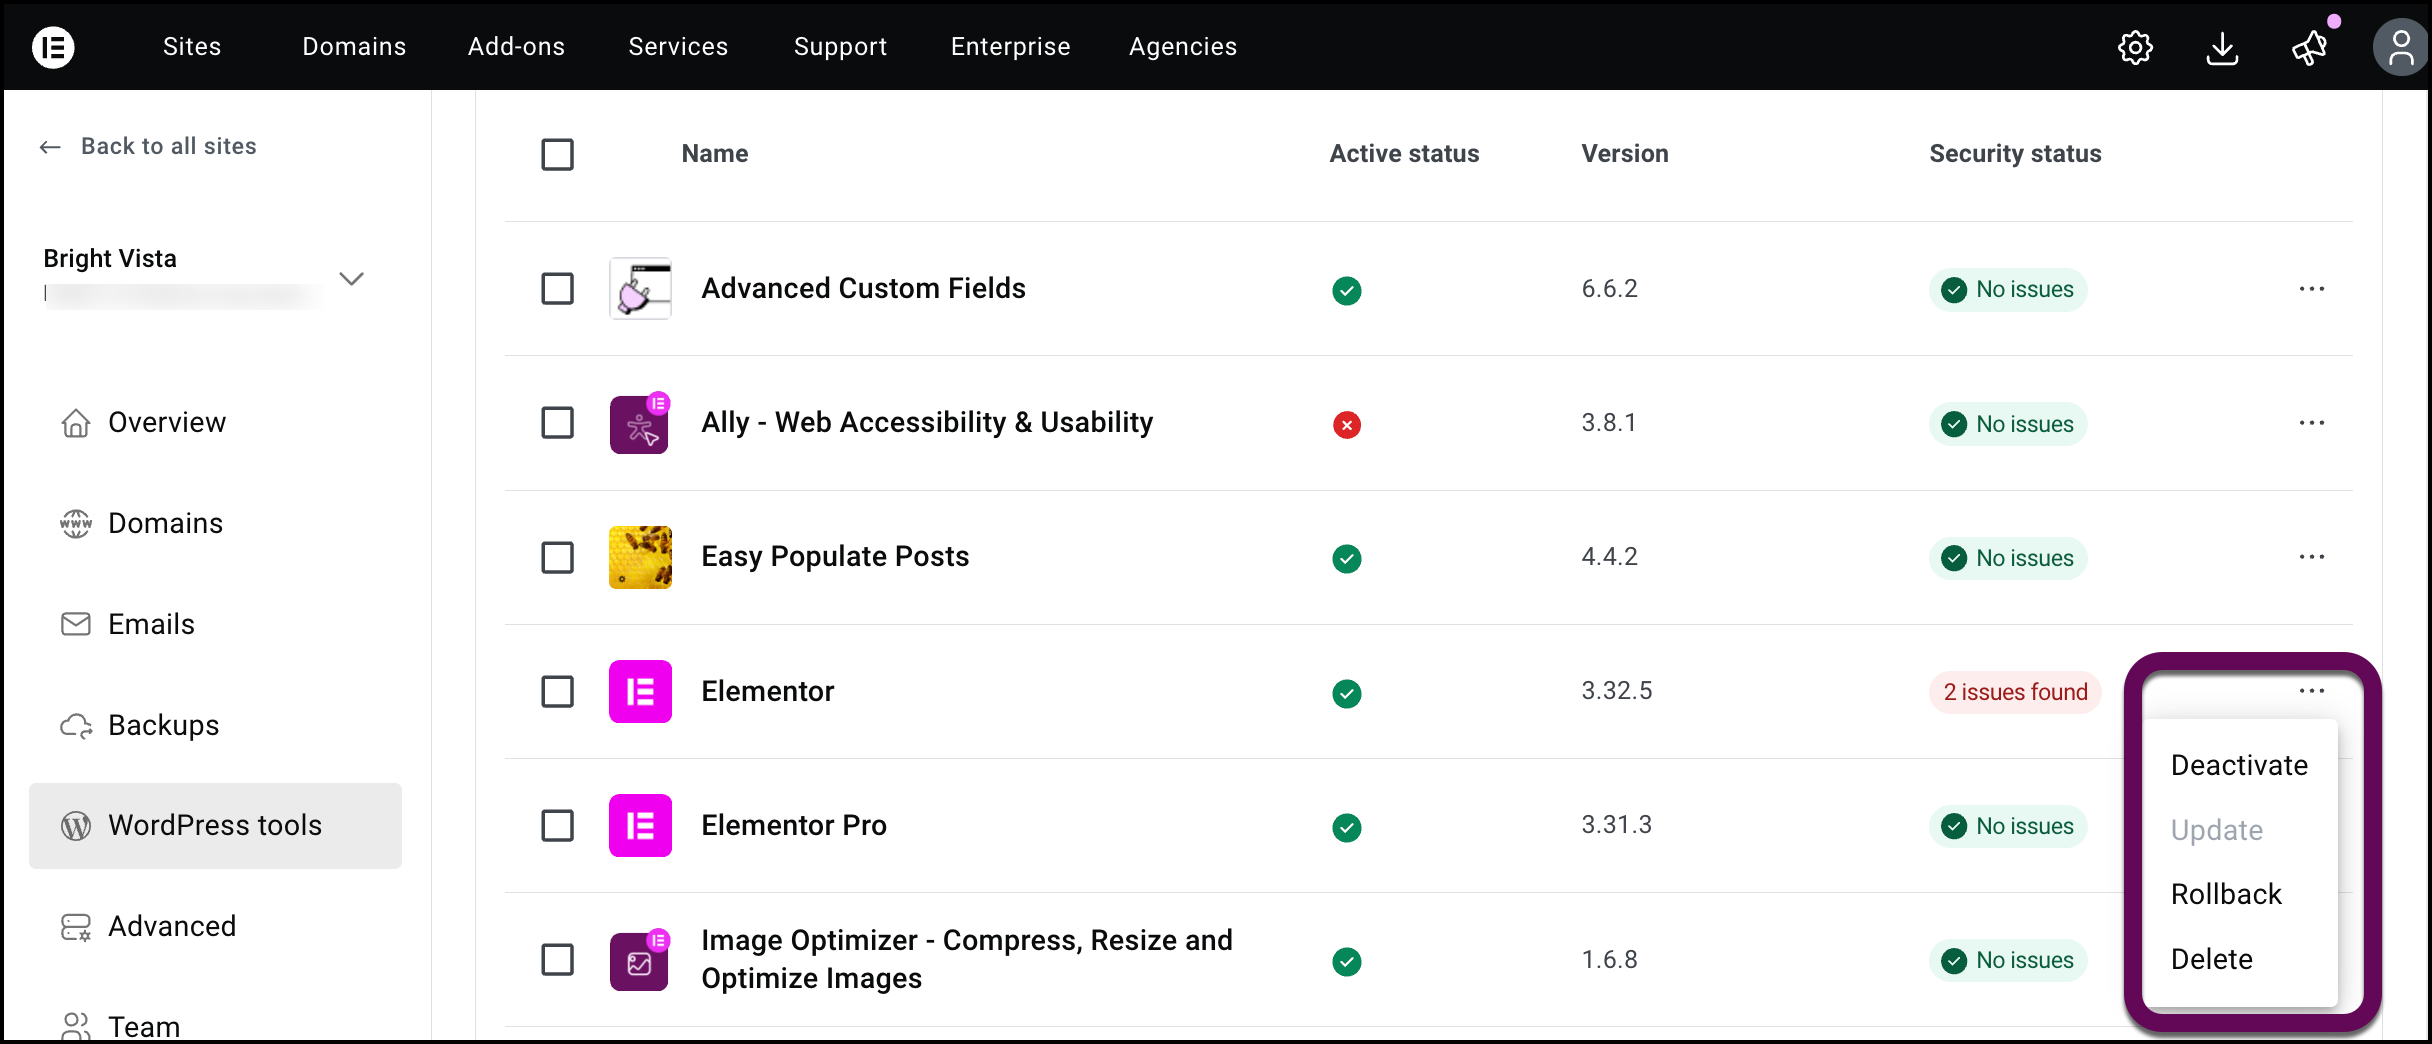Open the user profile avatar
The width and height of the screenshot is (2432, 1044).
click(2400, 46)
